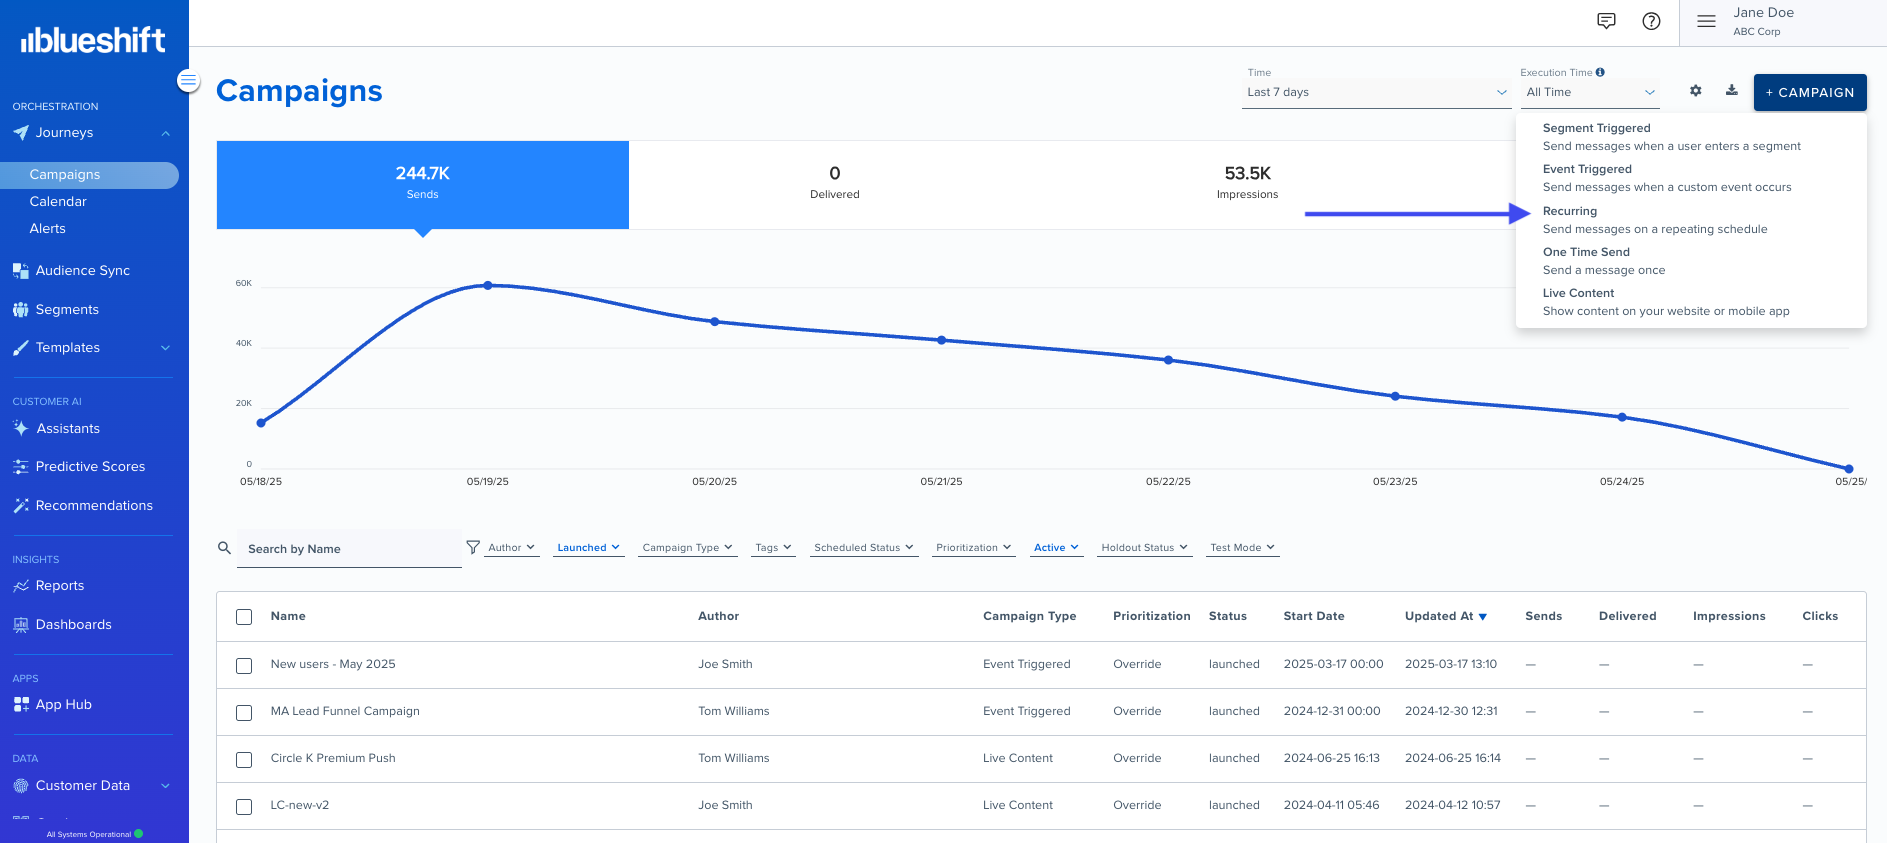
Task: Open the Circle K Premium Push campaign
Action: point(333,758)
